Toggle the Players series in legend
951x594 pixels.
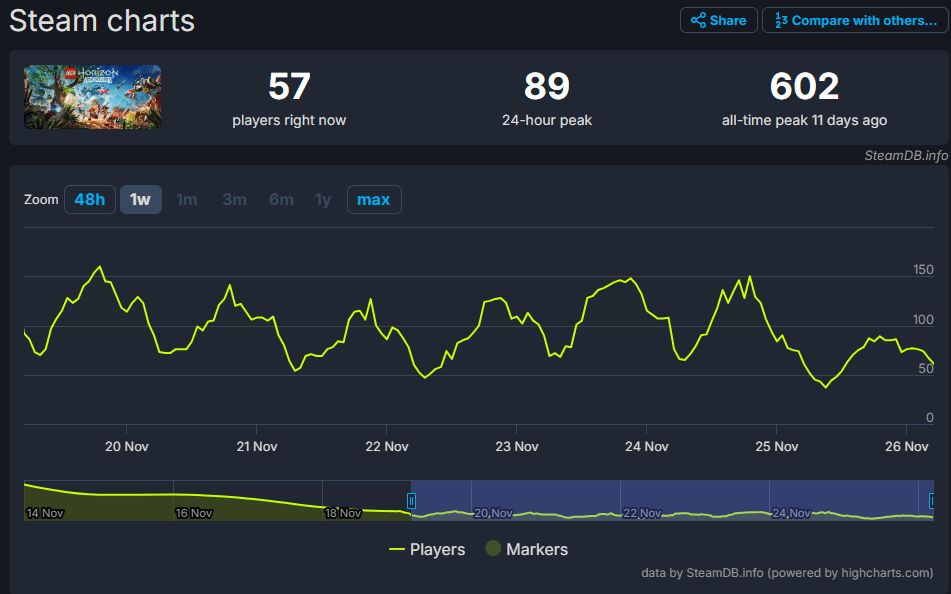pyautogui.click(x=427, y=549)
